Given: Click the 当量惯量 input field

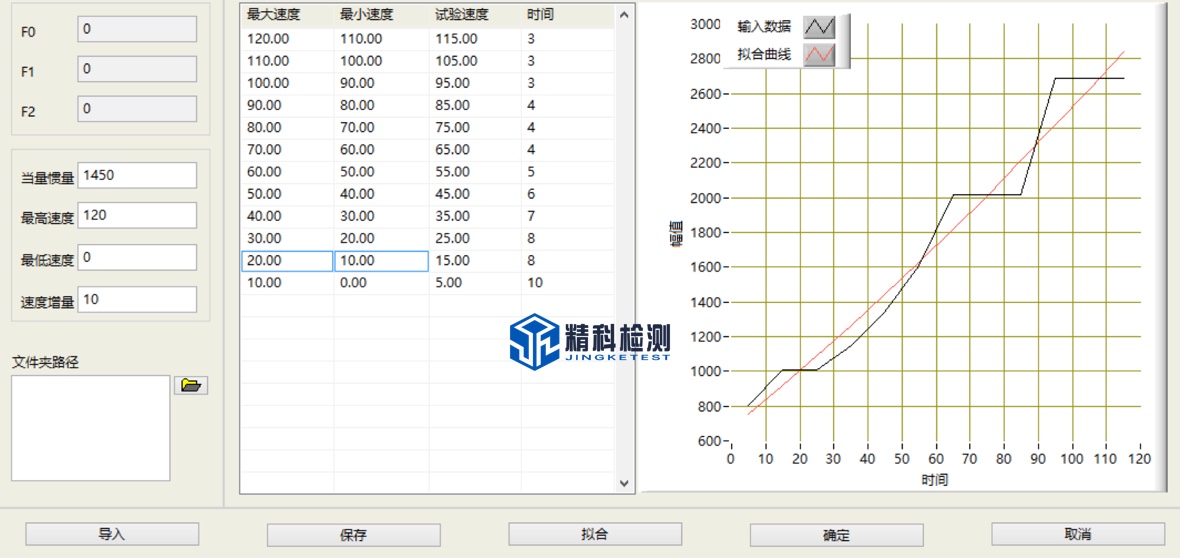Looking at the screenshot, I should [x=137, y=176].
